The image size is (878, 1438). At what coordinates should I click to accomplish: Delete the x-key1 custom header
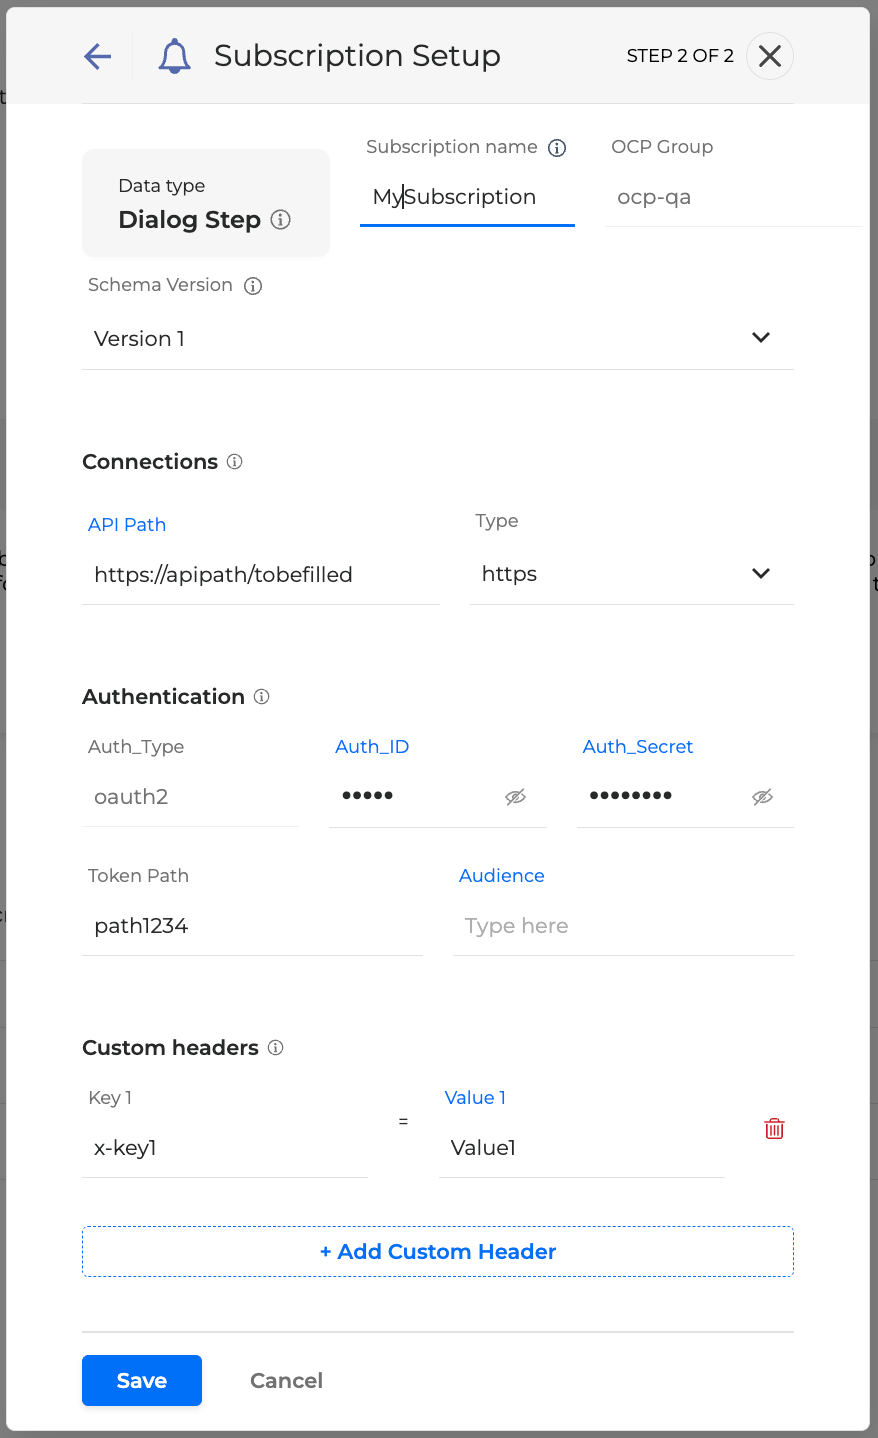click(774, 1129)
